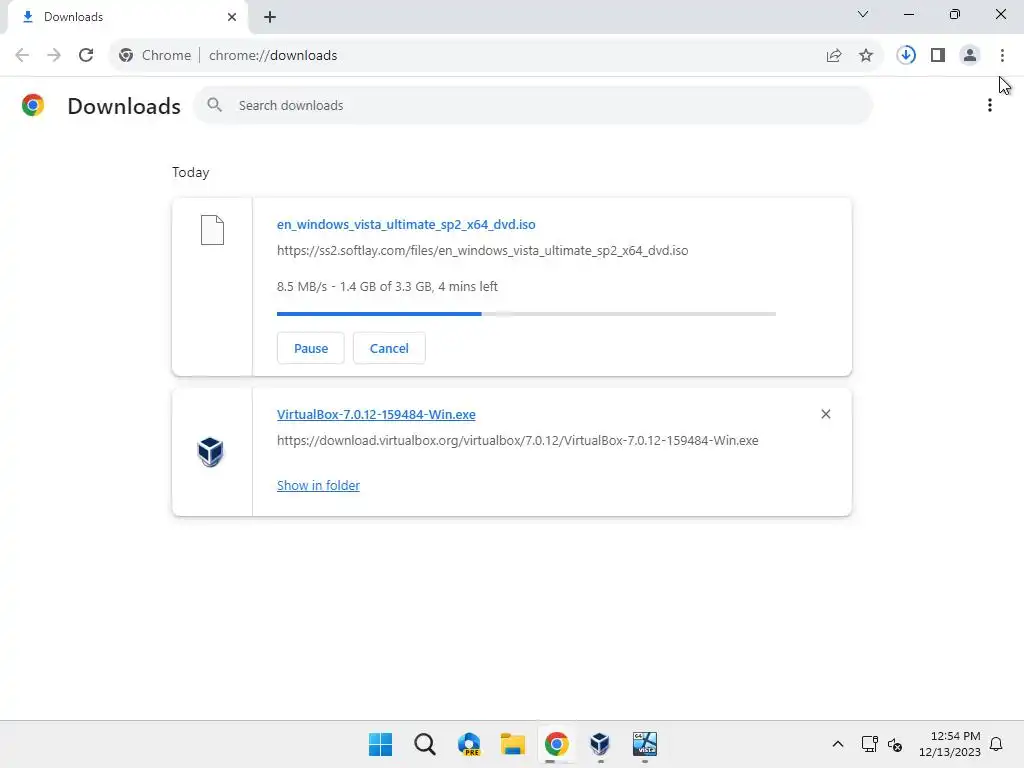Open the downloads bubble icon in toolbar

point(906,56)
